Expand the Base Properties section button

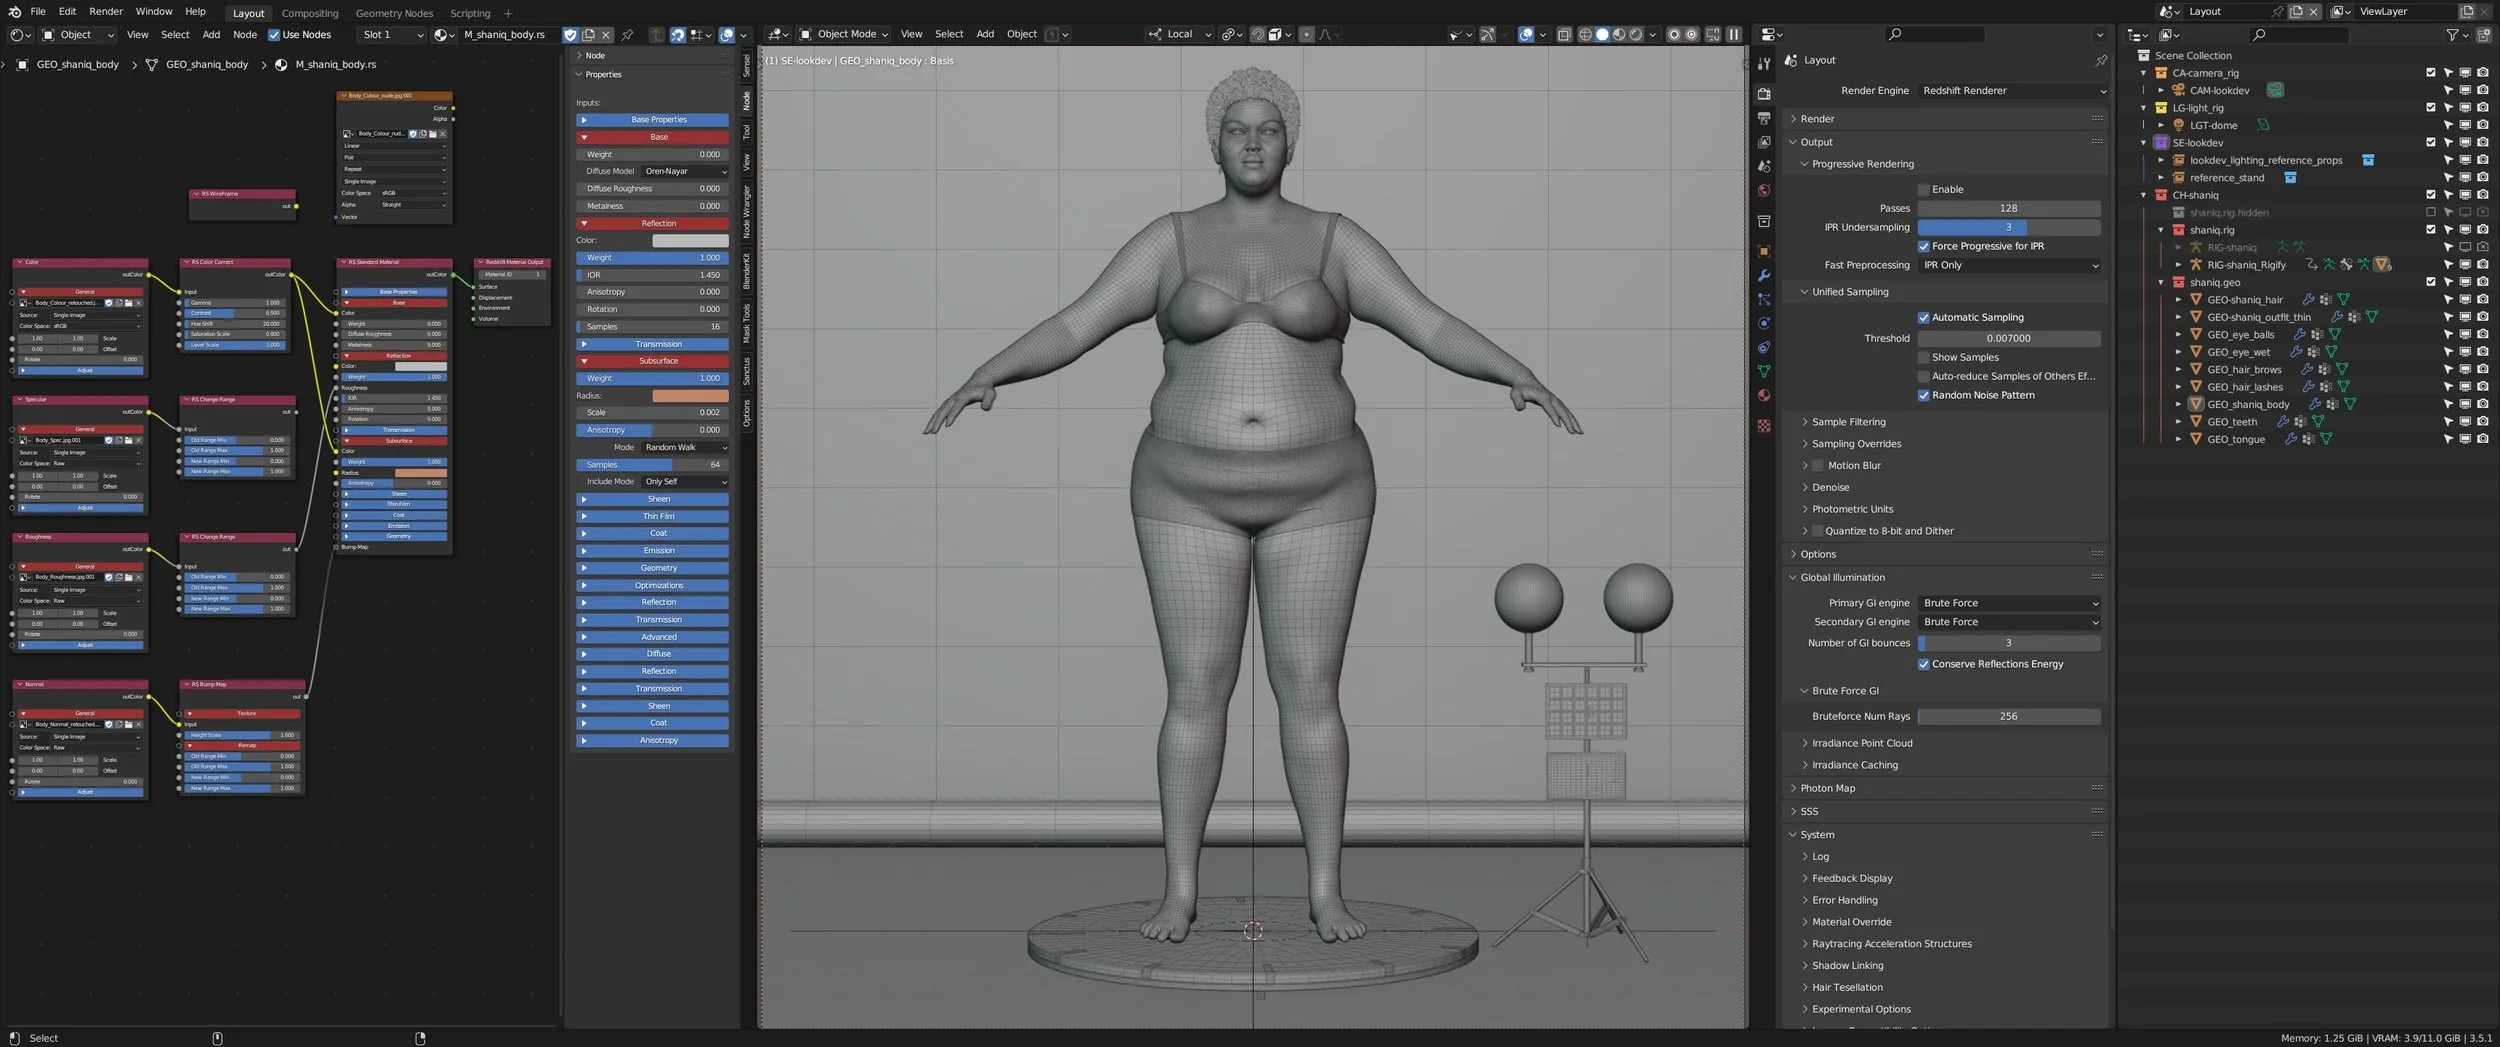(652, 119)
